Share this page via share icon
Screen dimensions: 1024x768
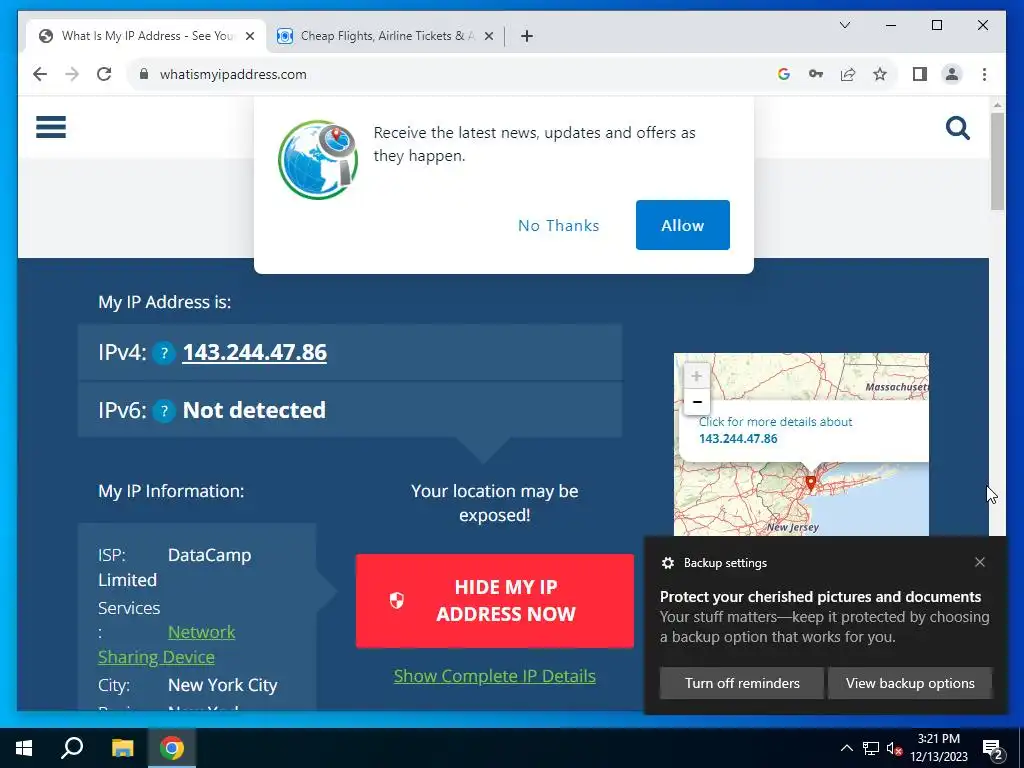click(848, 74)
